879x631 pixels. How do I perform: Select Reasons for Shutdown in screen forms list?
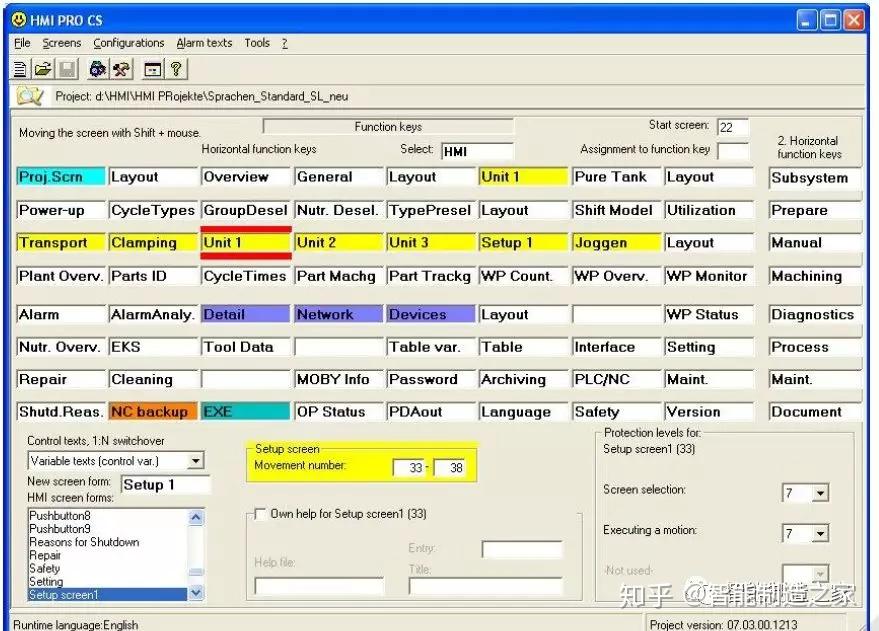(84, 542)
